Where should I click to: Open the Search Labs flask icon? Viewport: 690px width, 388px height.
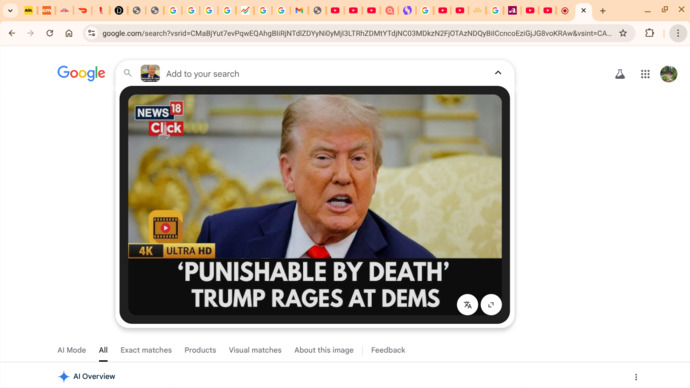(x=620, y=74)
